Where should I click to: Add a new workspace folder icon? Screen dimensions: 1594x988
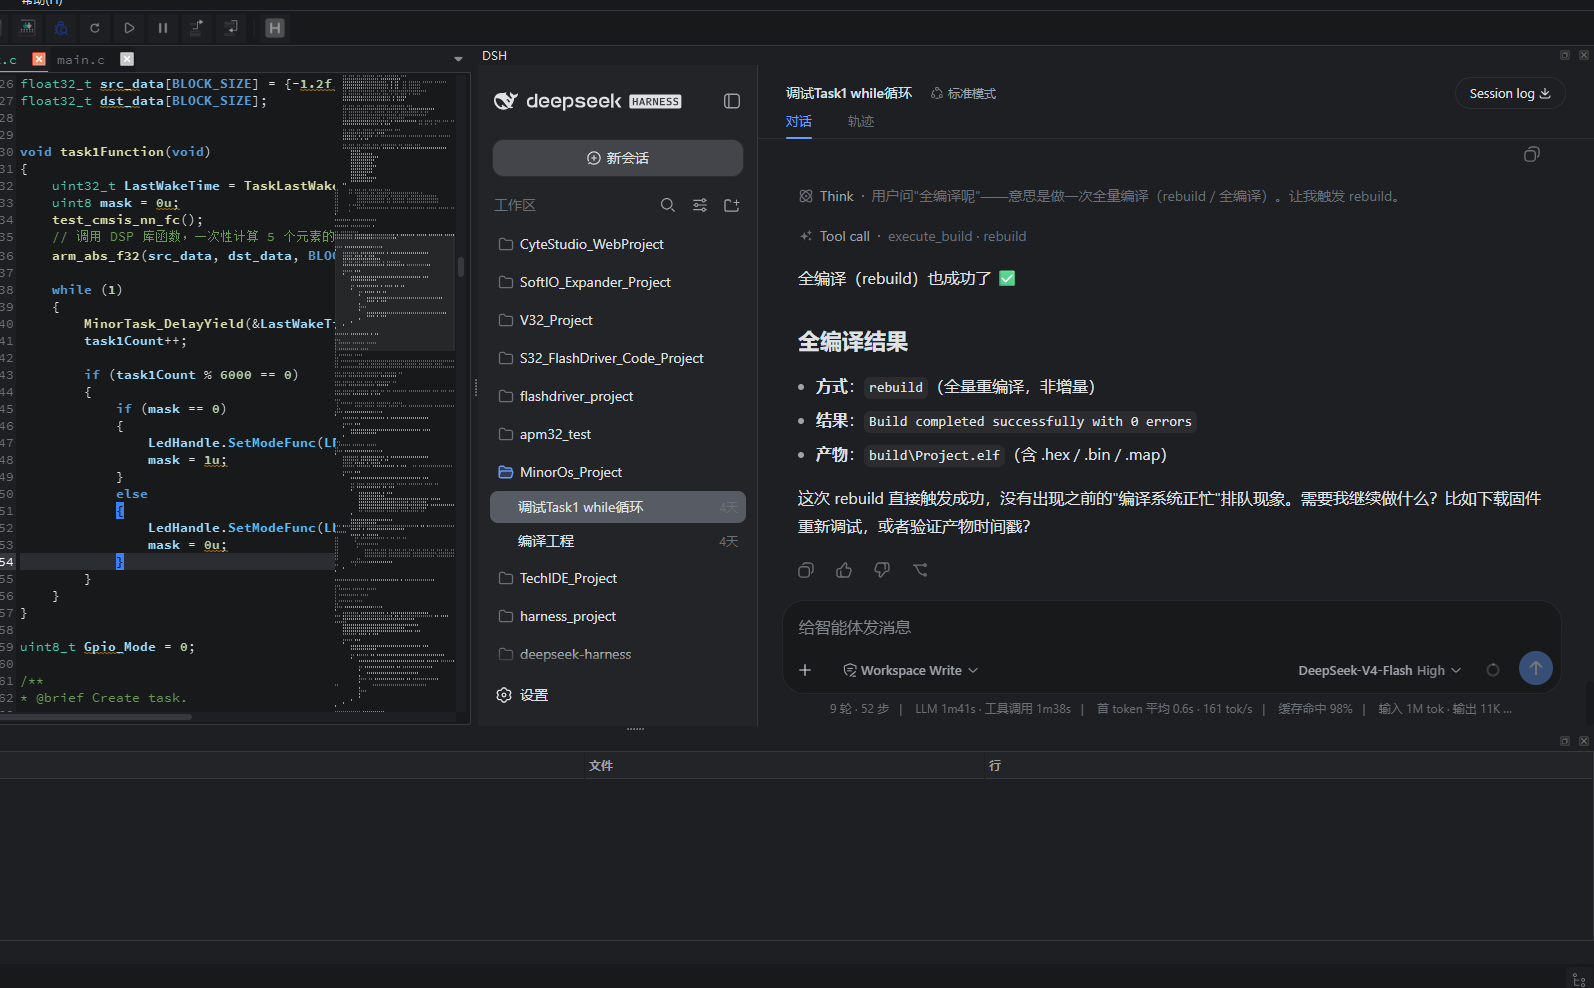(x=732, y=205)
